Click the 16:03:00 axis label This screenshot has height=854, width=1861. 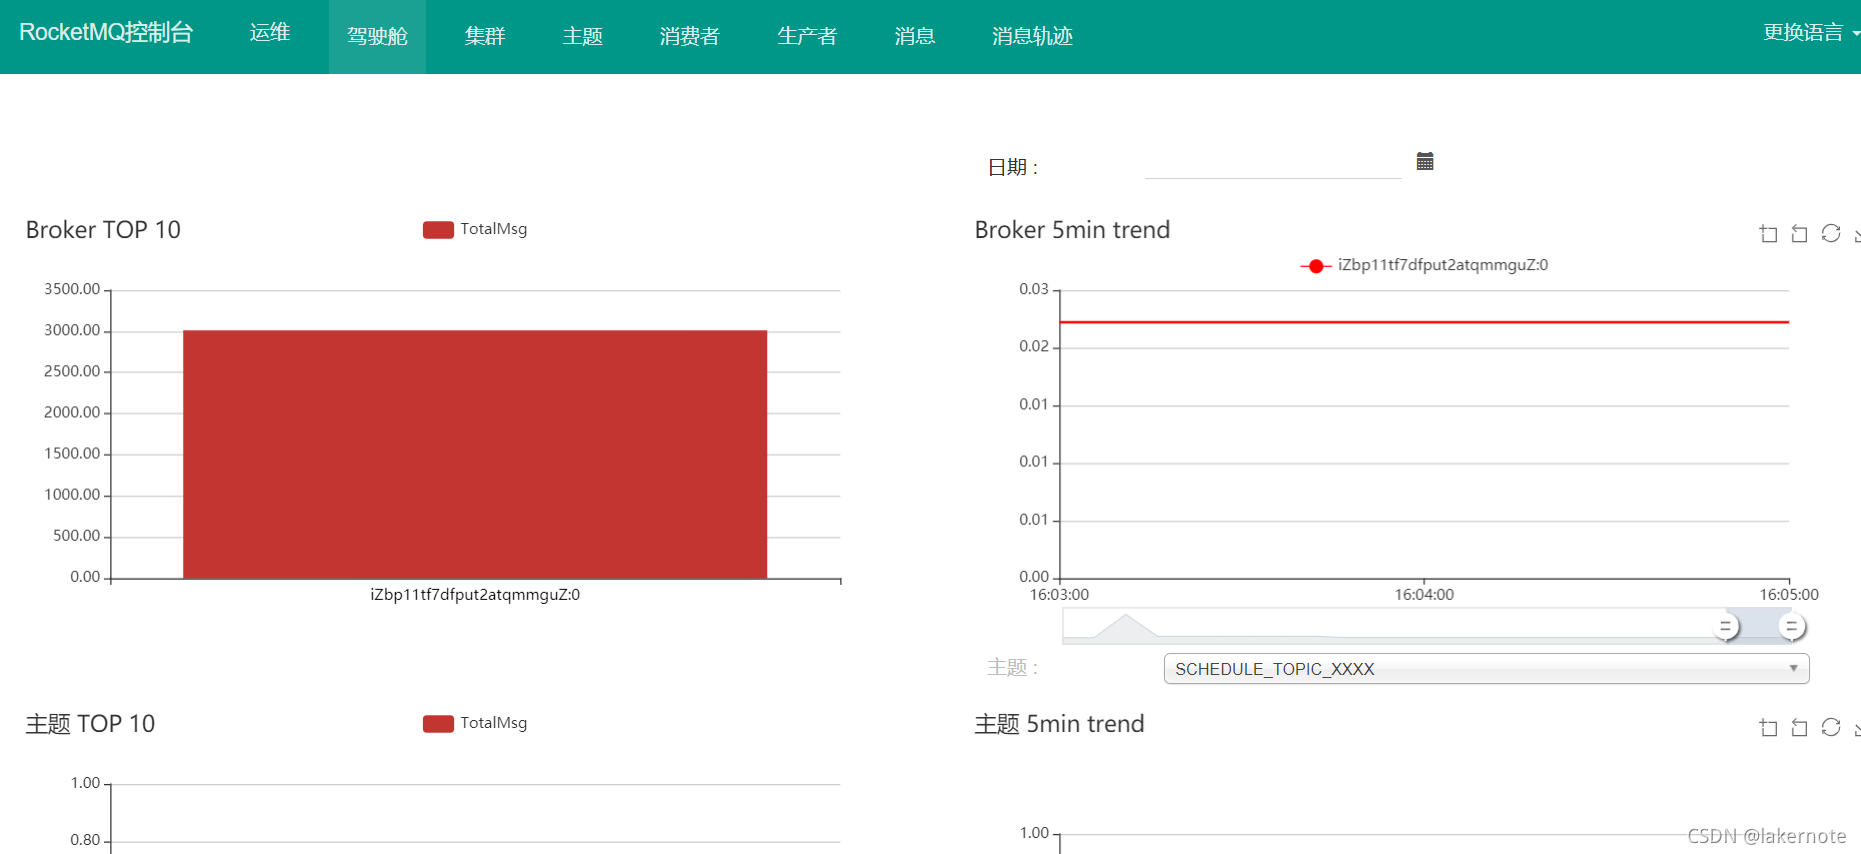1059,594
